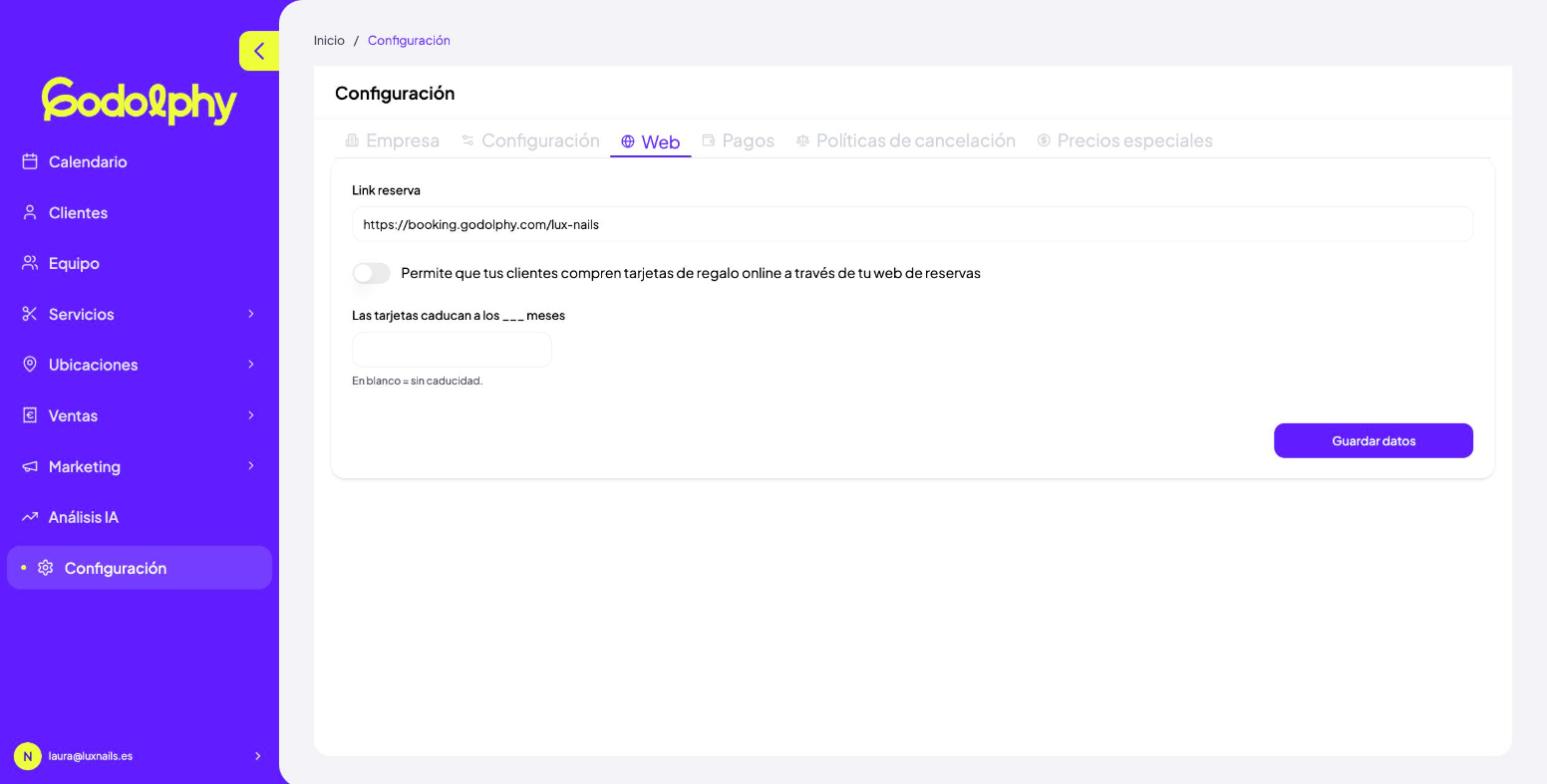1547x784 pixels.
Task: Go to Equipo in the sidebar
Action: coord(139,264)
